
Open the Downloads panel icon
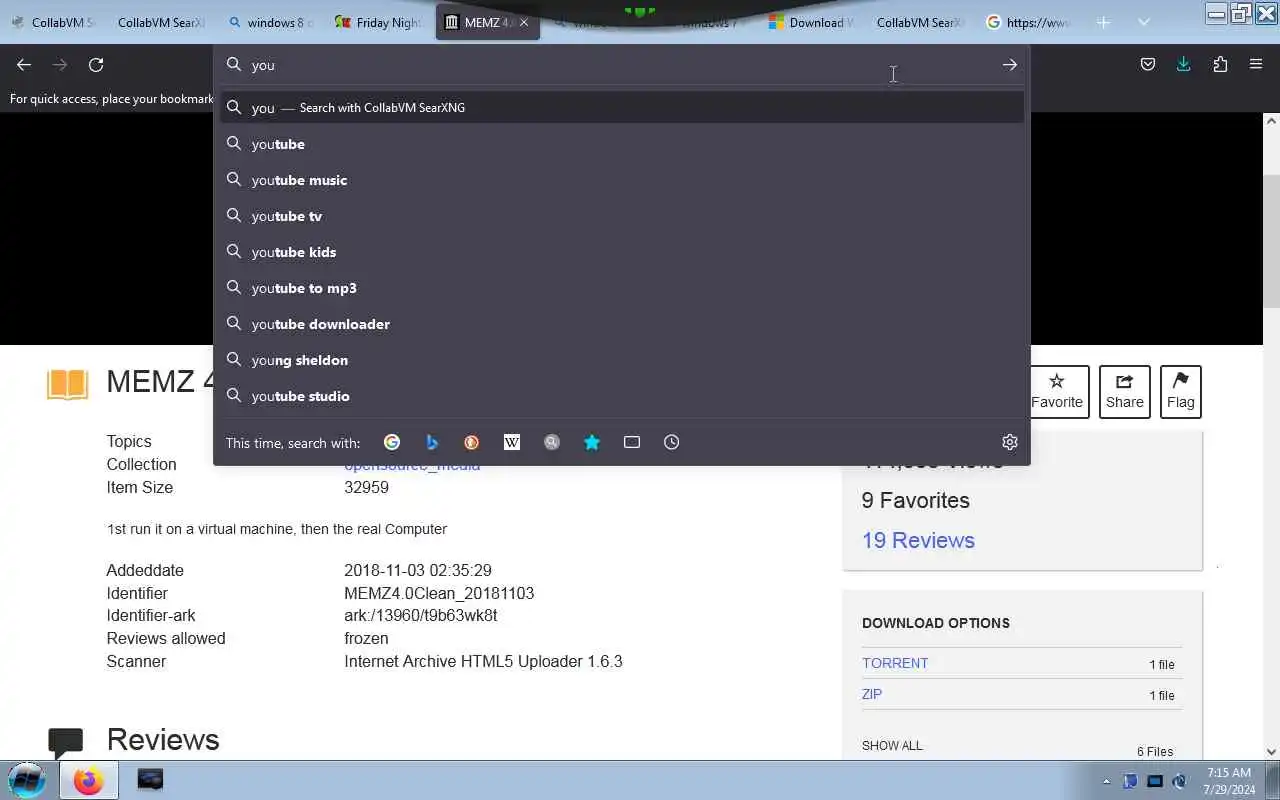1184,65
